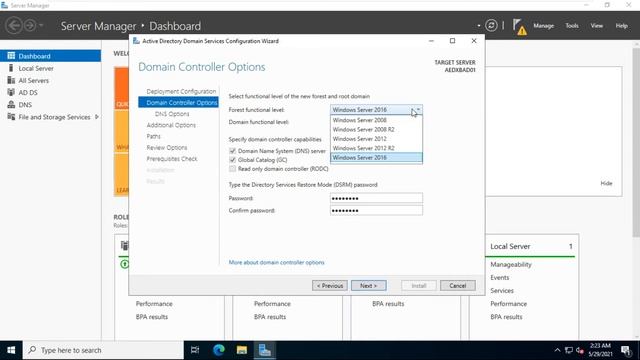Go to DNS Options step

(x=172, y=114)
